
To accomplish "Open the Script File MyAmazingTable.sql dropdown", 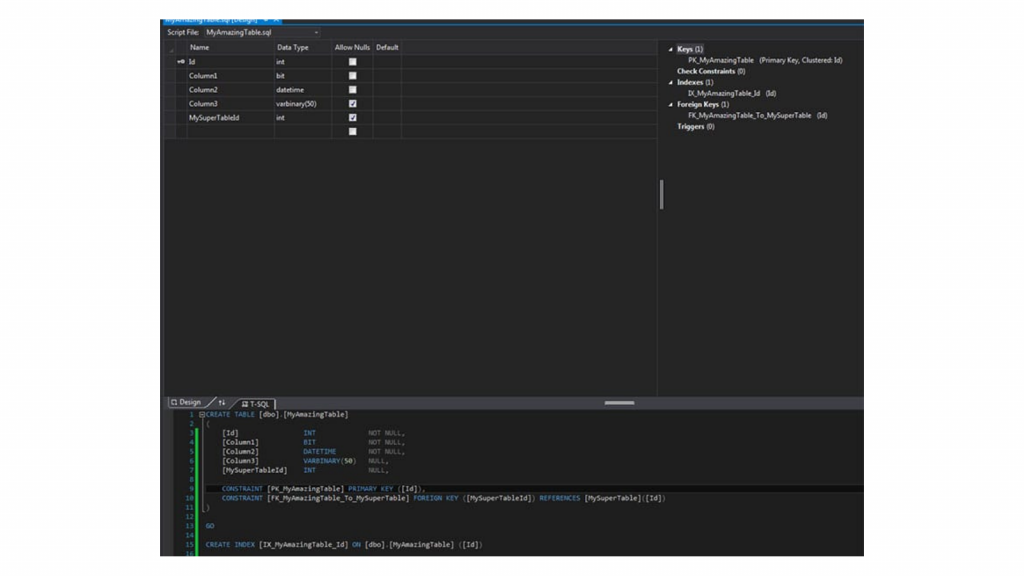I will click(316, 33).
